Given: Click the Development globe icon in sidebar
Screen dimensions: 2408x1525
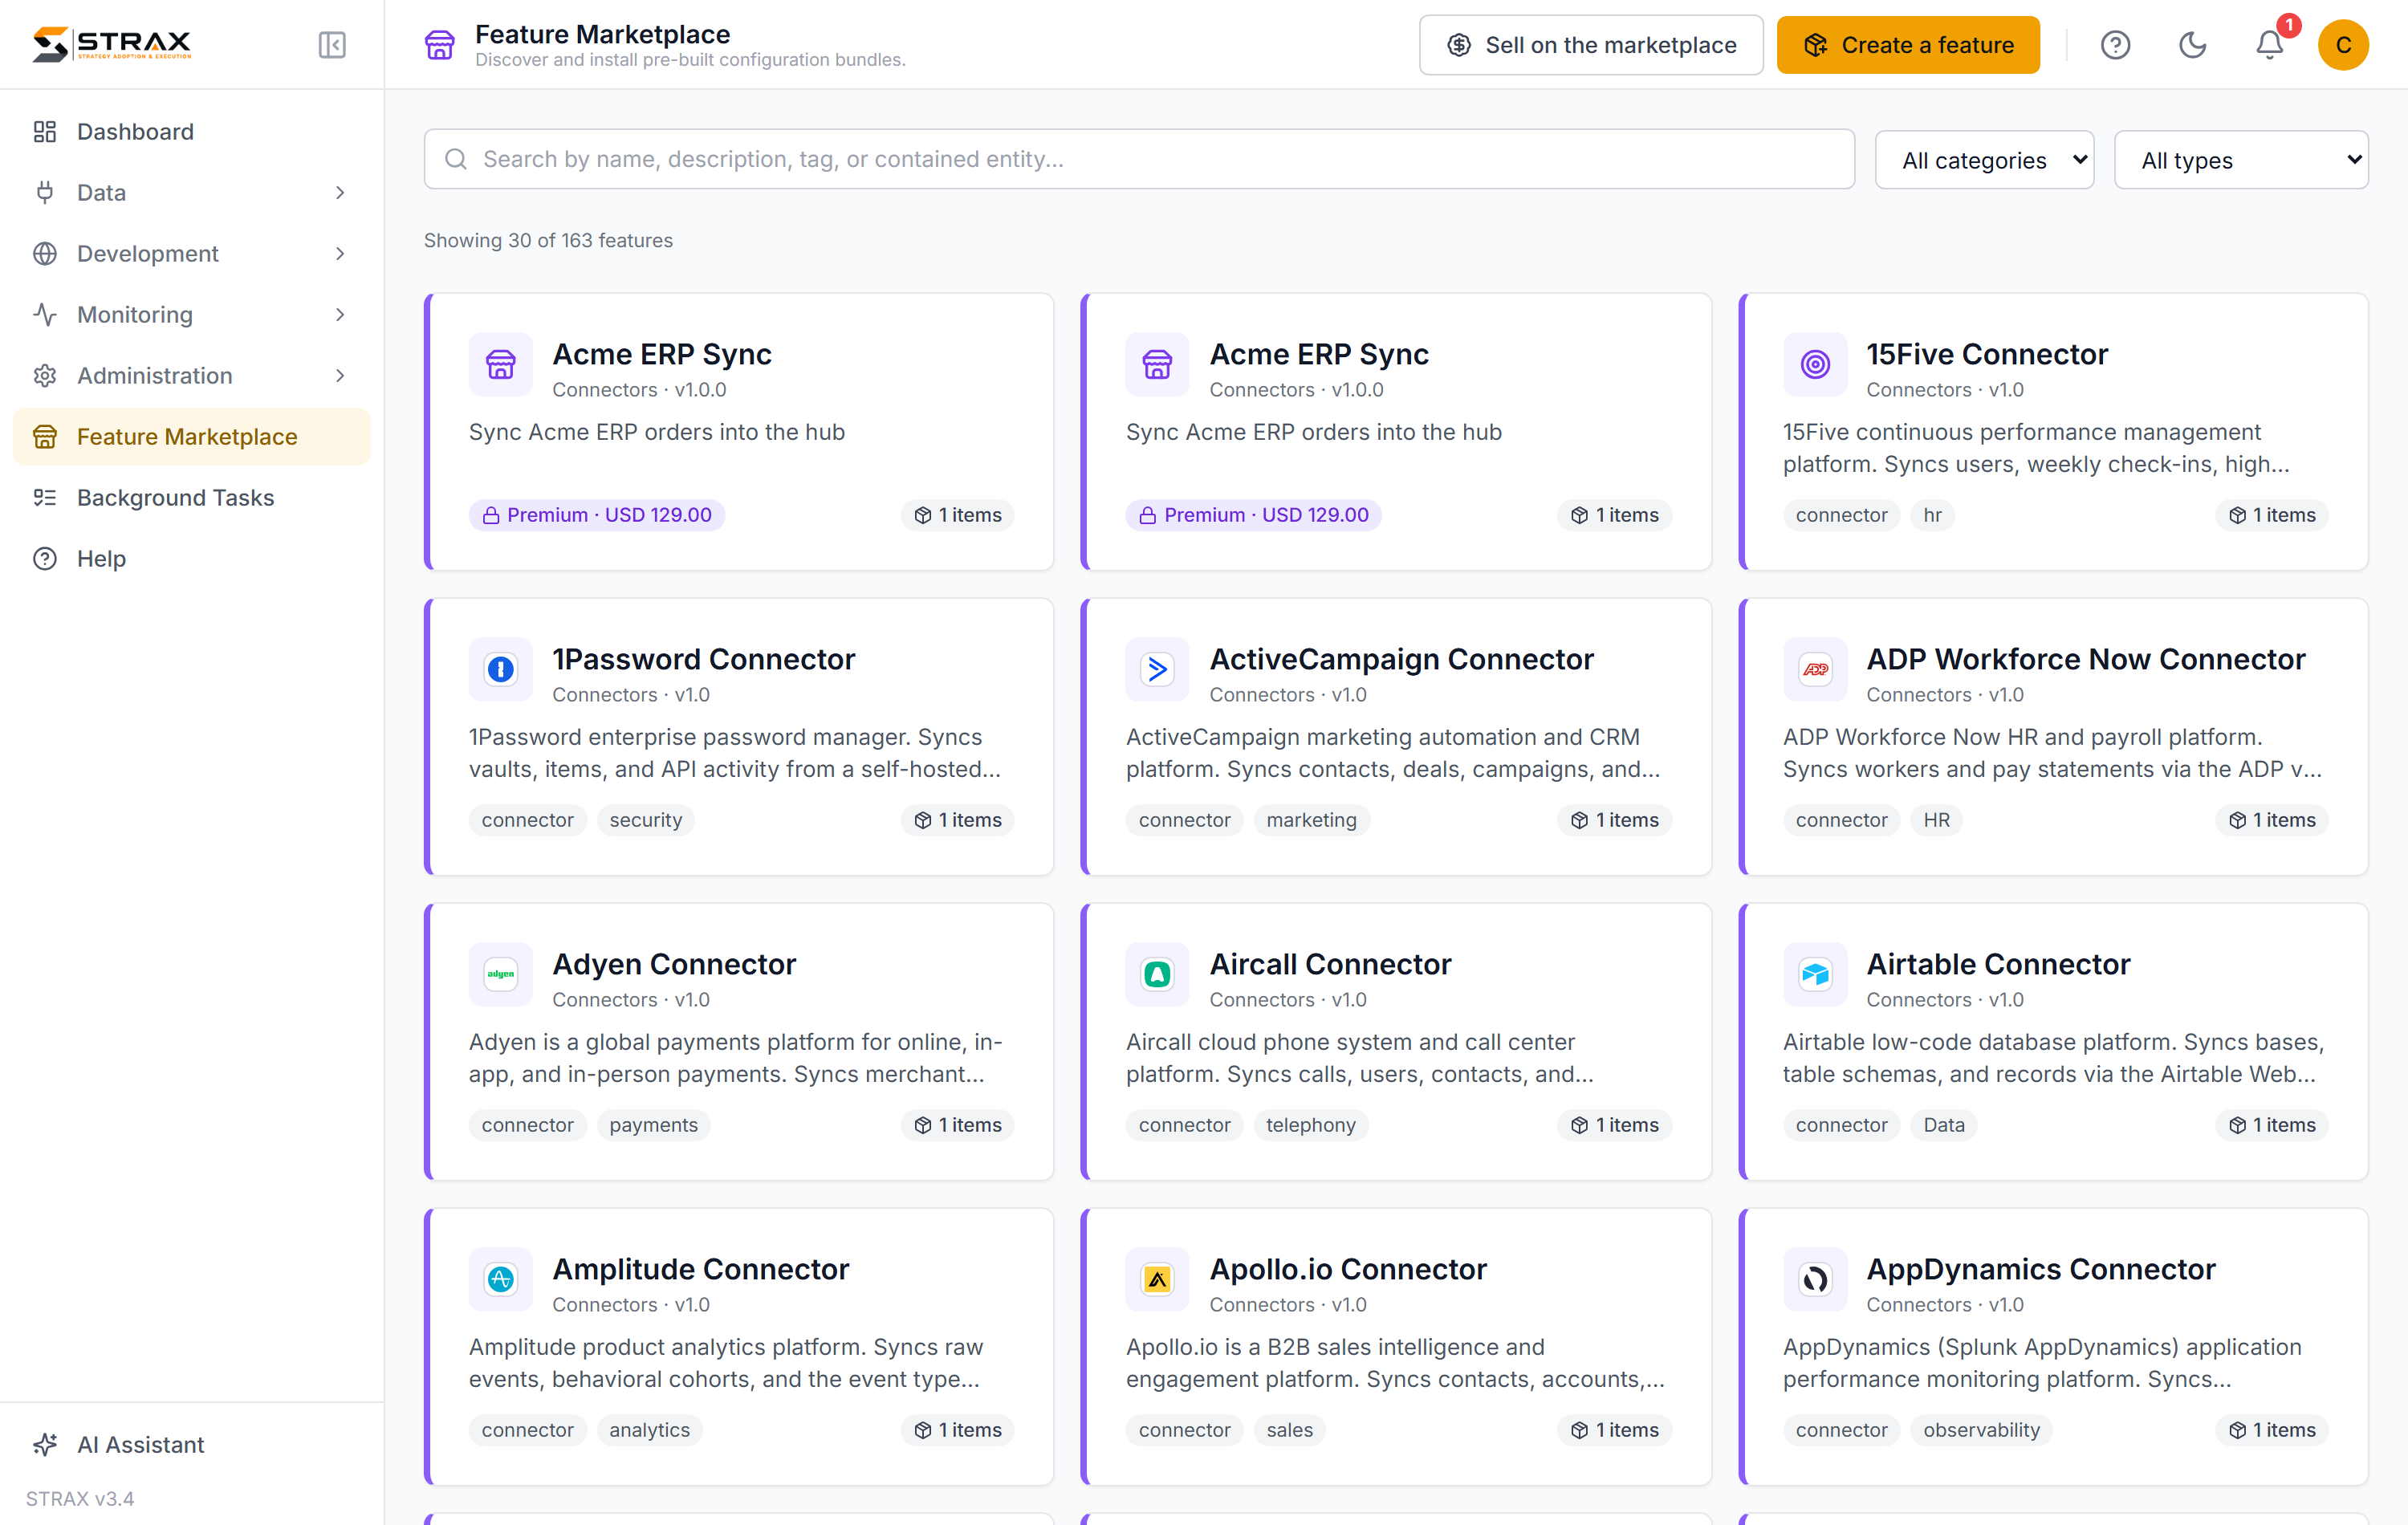Looking at the screenshot, I should point(45,254).
